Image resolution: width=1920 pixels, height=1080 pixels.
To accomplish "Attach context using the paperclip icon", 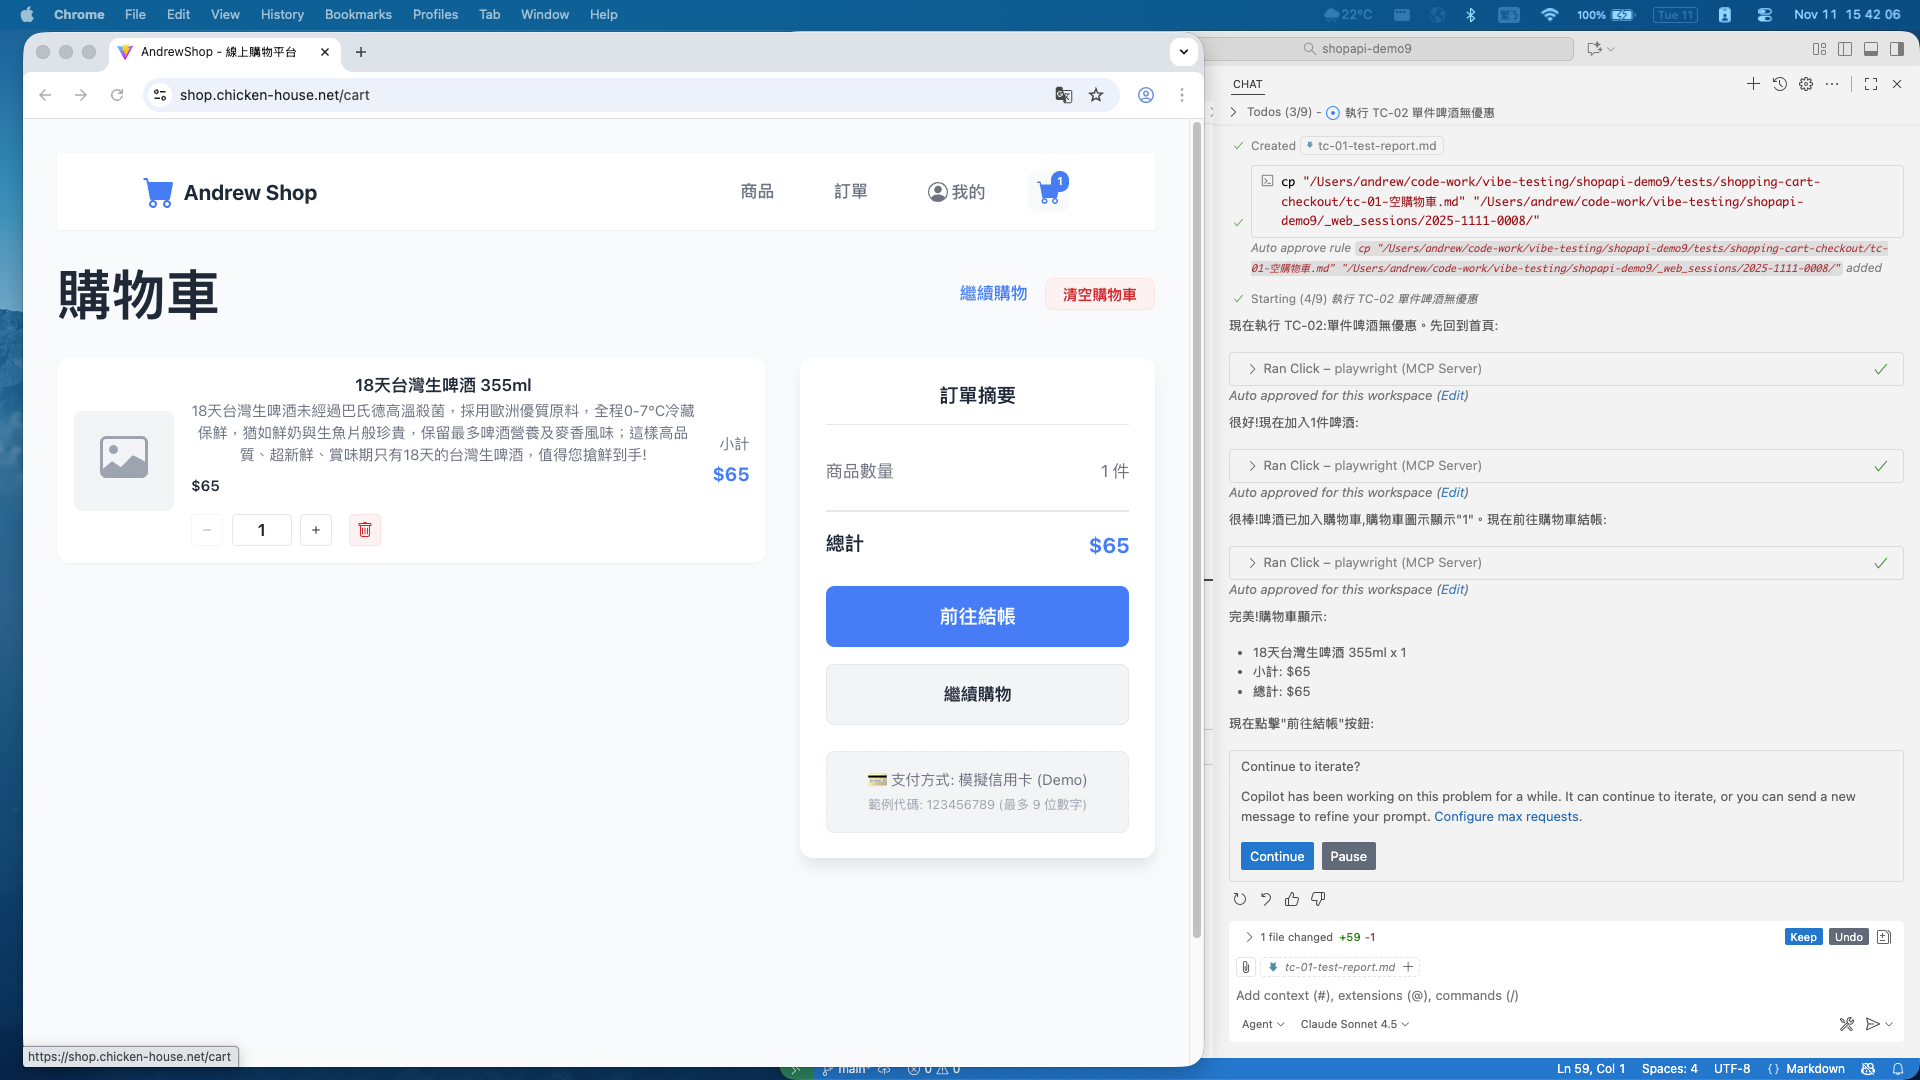I will 1245,967.
